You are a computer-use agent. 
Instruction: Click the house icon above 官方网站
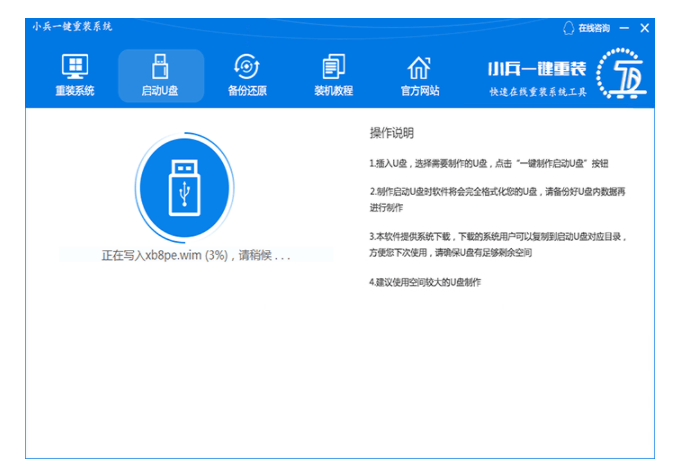[x=419, y=67]
